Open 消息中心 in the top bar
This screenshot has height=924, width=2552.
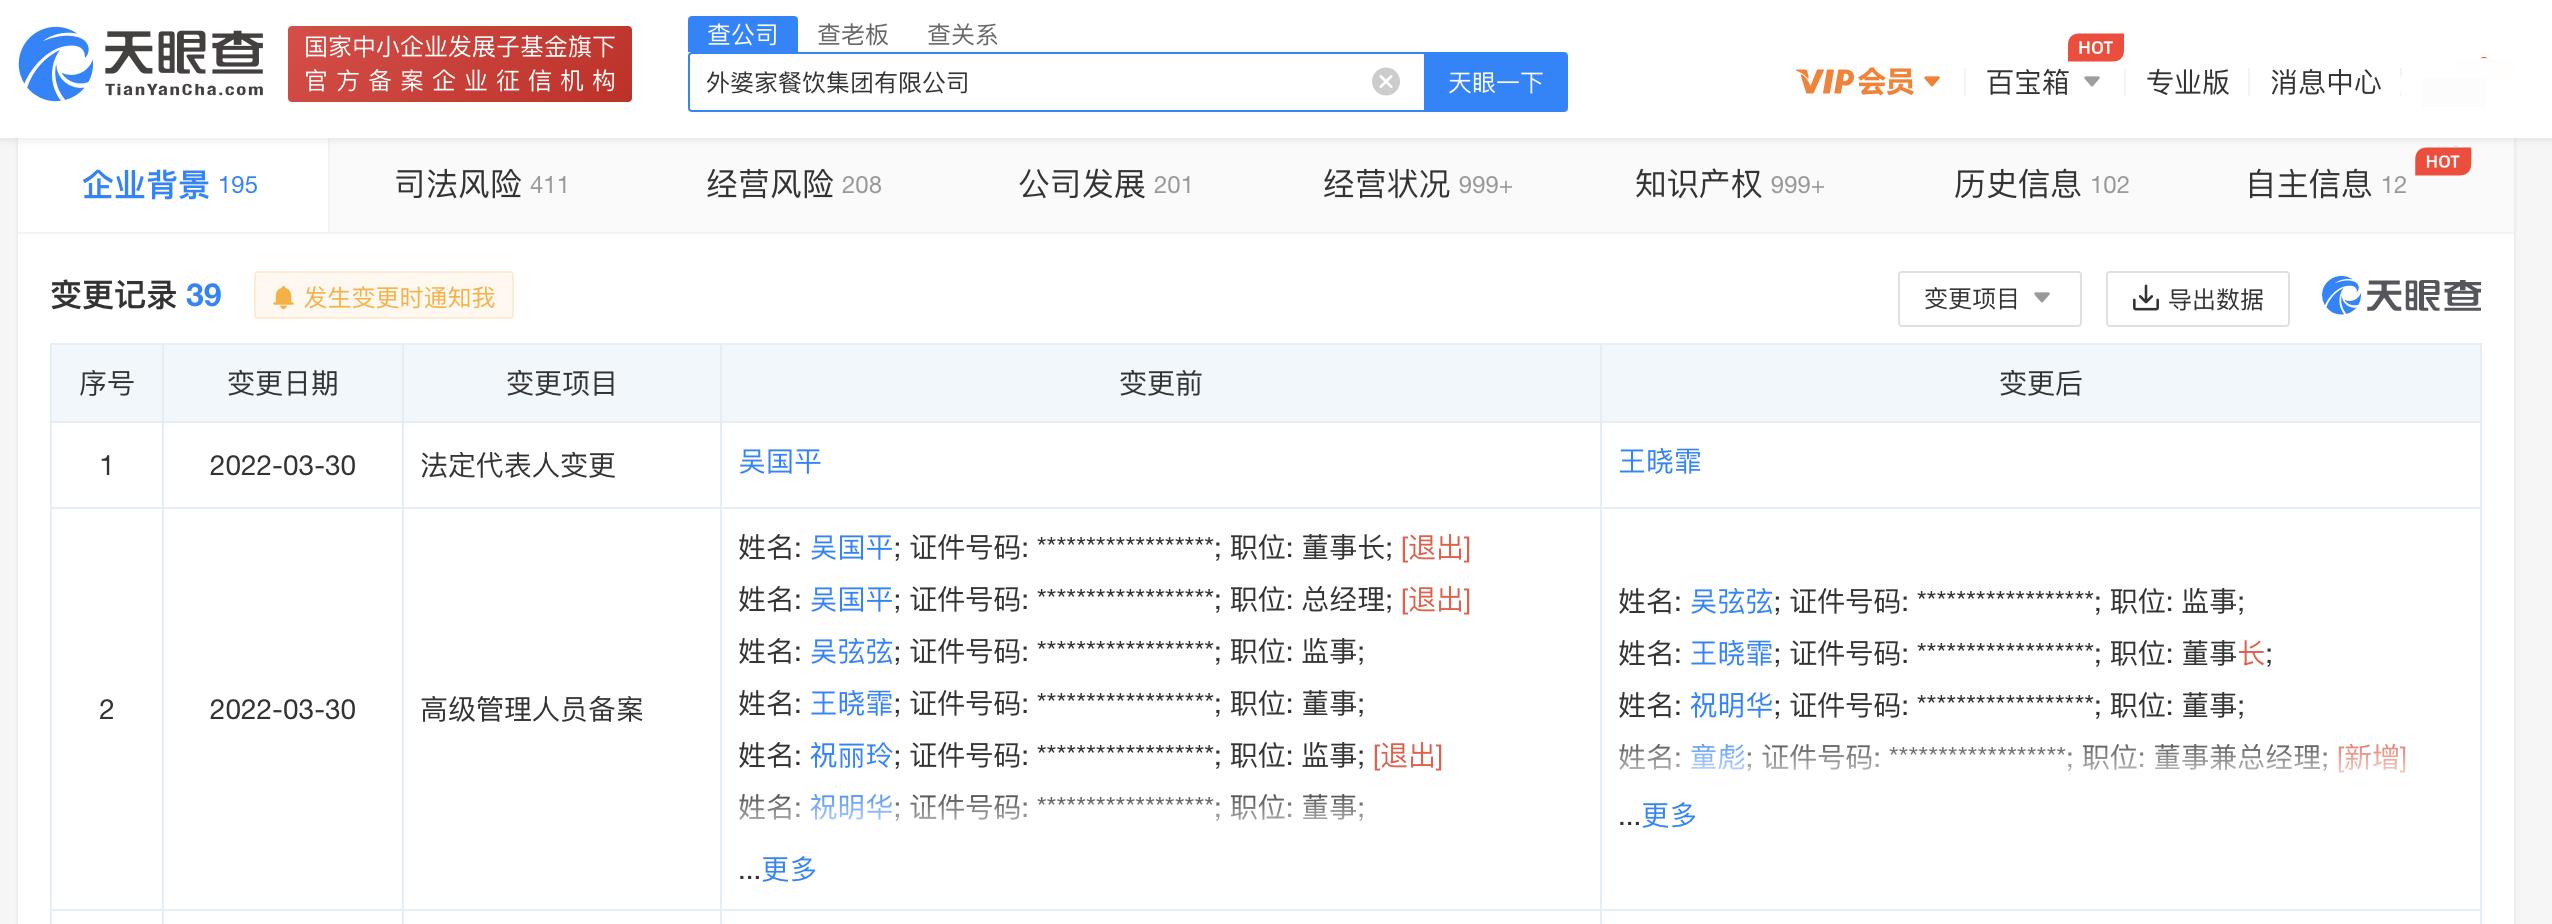2325,82
